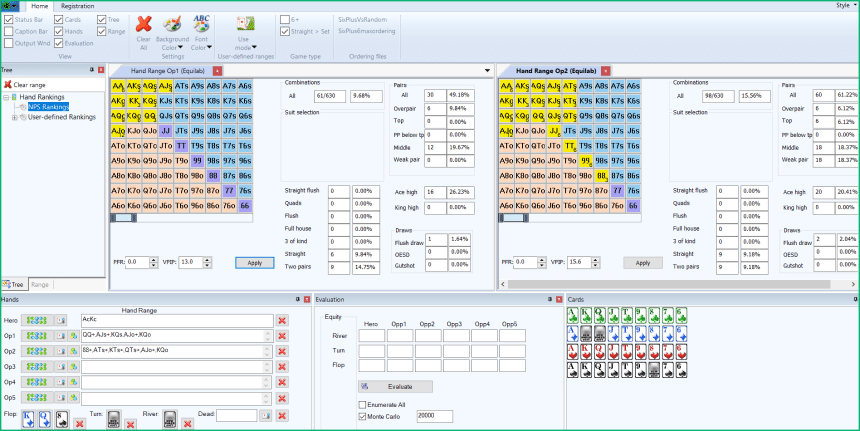Enable the Caption Bar checkbox
The width and height of the screenshot is (860, 431).
9,31
